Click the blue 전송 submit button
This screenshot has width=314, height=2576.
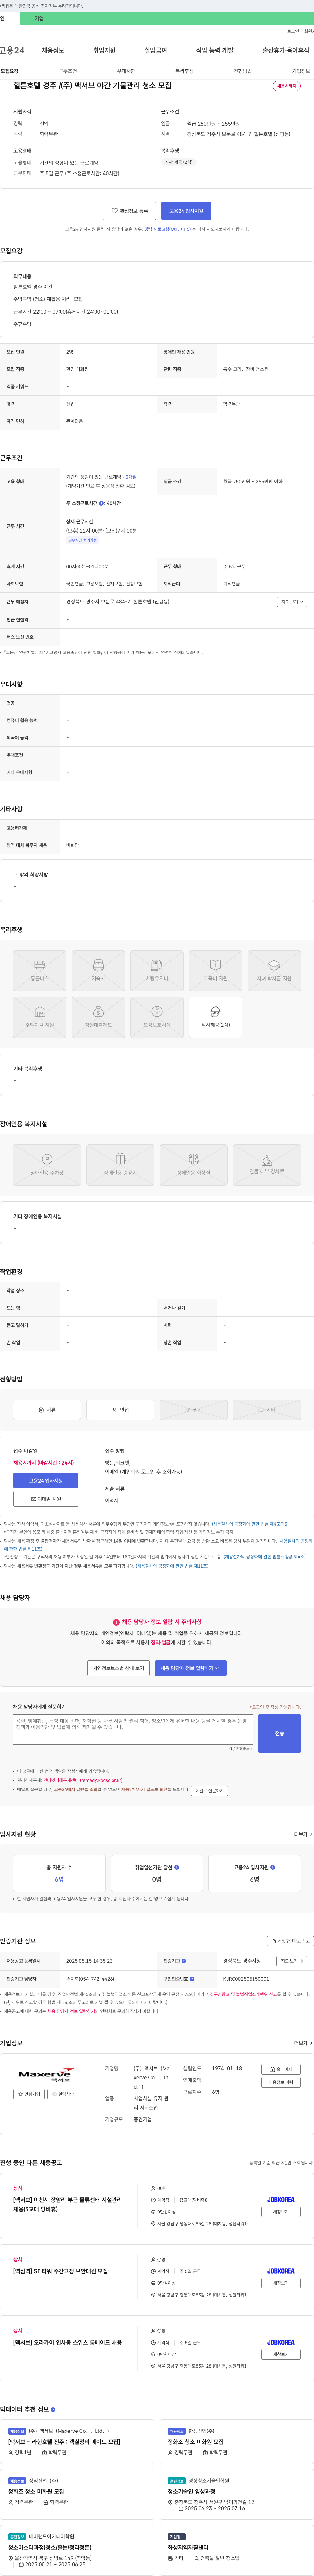click(279, 1733)
